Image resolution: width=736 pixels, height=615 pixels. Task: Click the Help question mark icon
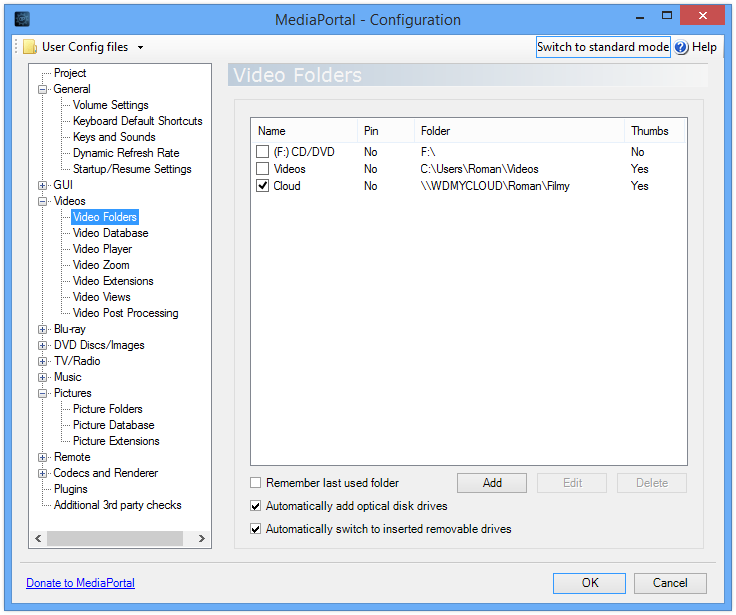point(681,47)
